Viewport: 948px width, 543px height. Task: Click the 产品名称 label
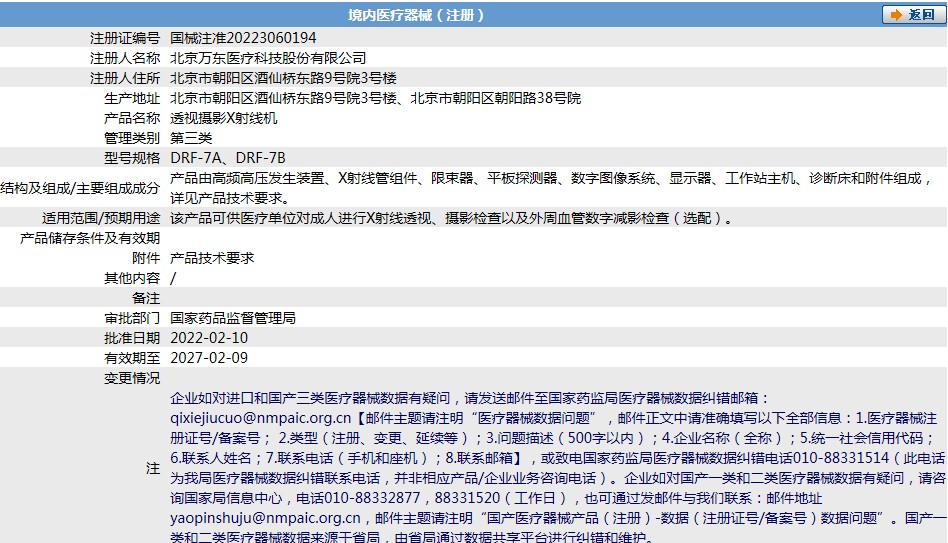pos(132,118)
